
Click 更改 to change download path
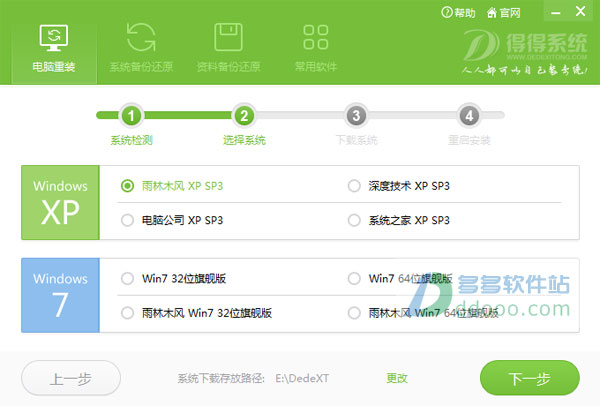click(x=397, y=378)
